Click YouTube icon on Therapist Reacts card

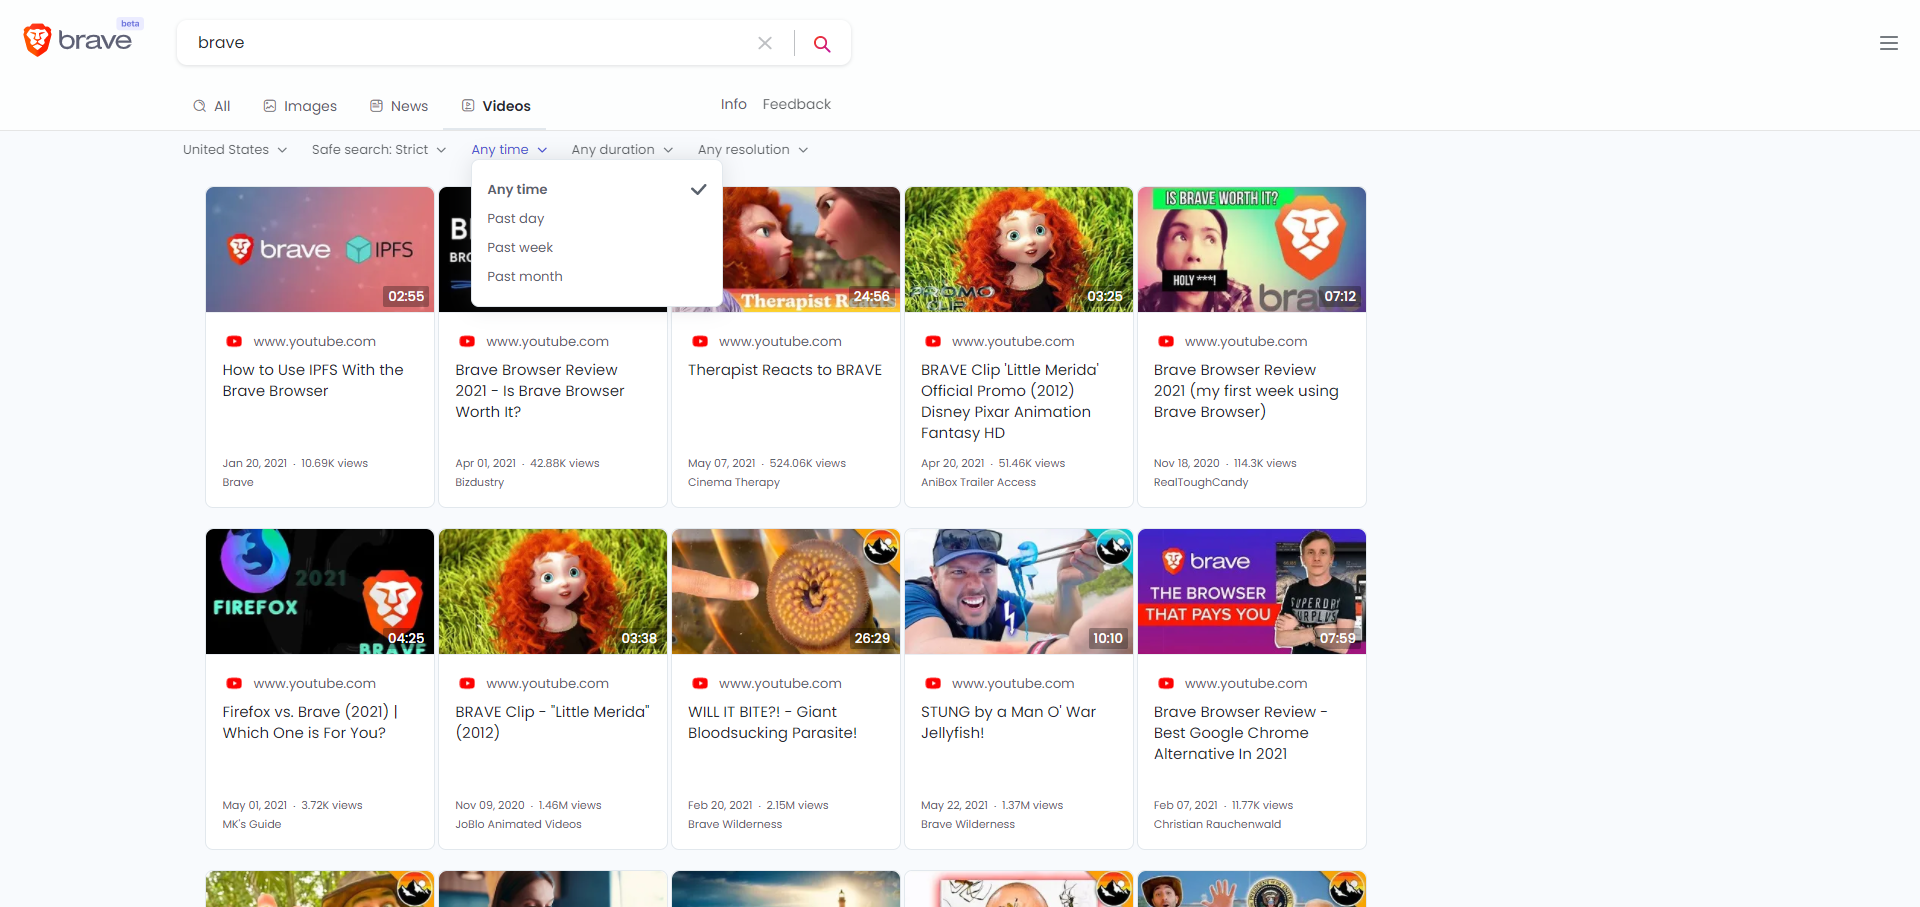700,341
